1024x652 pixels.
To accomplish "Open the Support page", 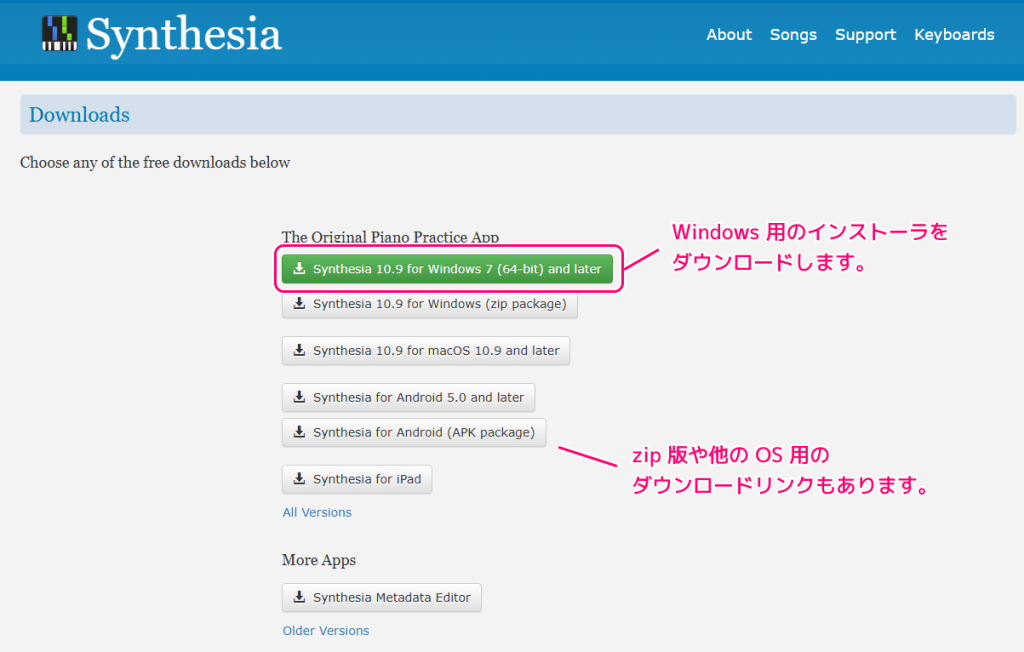I will (x=865, y=34).
